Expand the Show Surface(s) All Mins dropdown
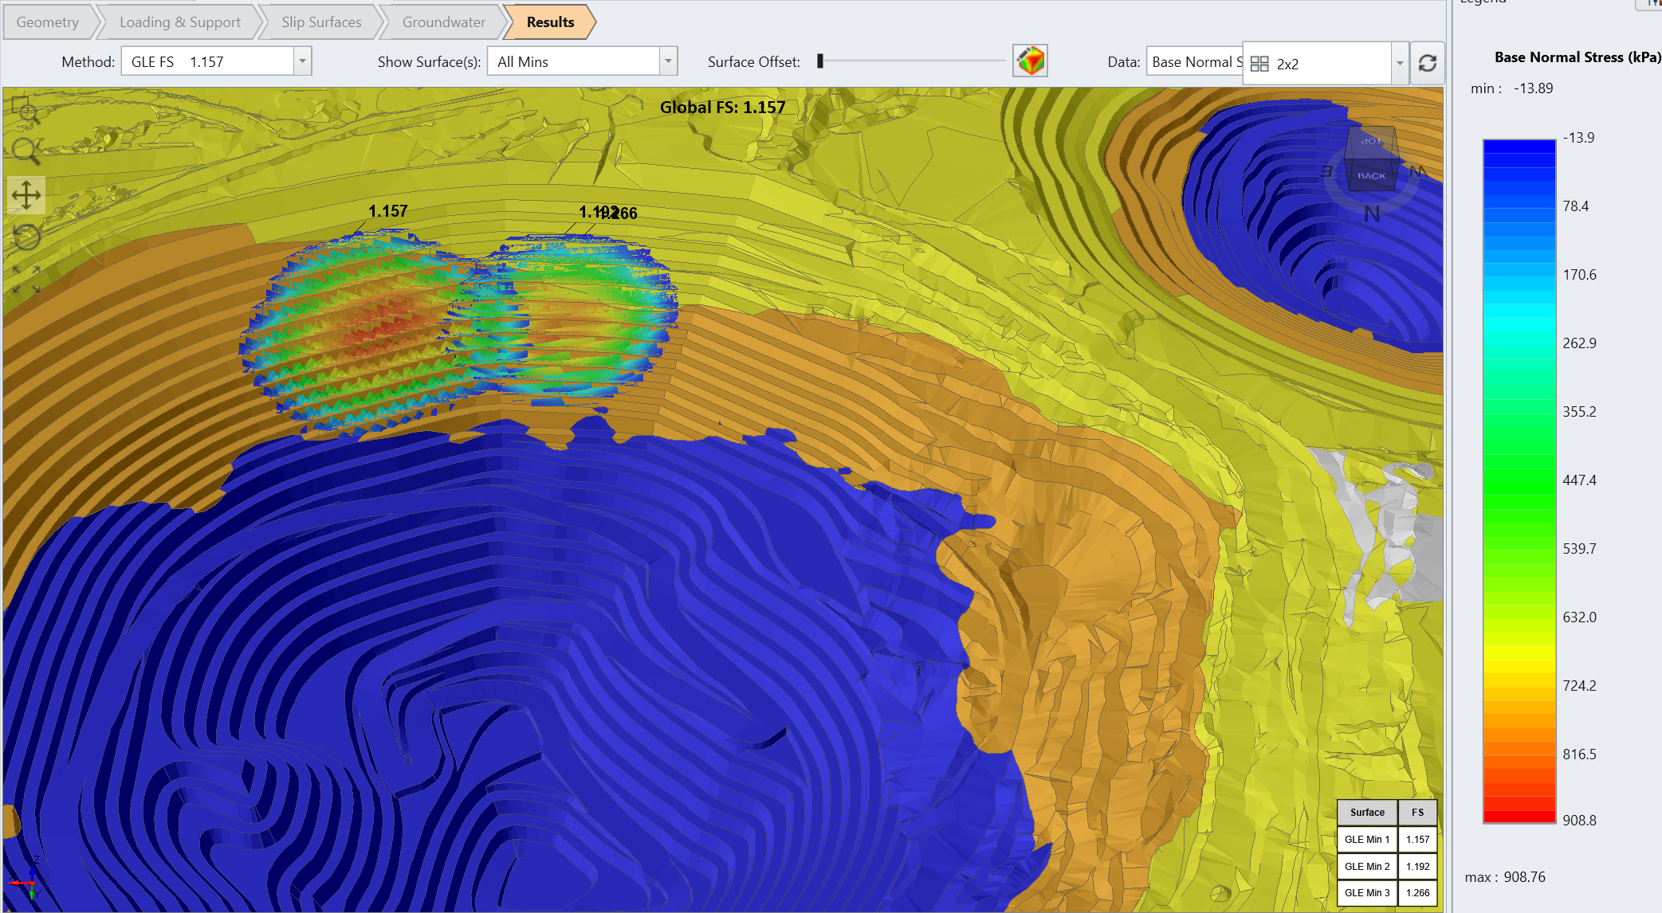This screenshot has height=913, width=1662. (x=667, y=61)
